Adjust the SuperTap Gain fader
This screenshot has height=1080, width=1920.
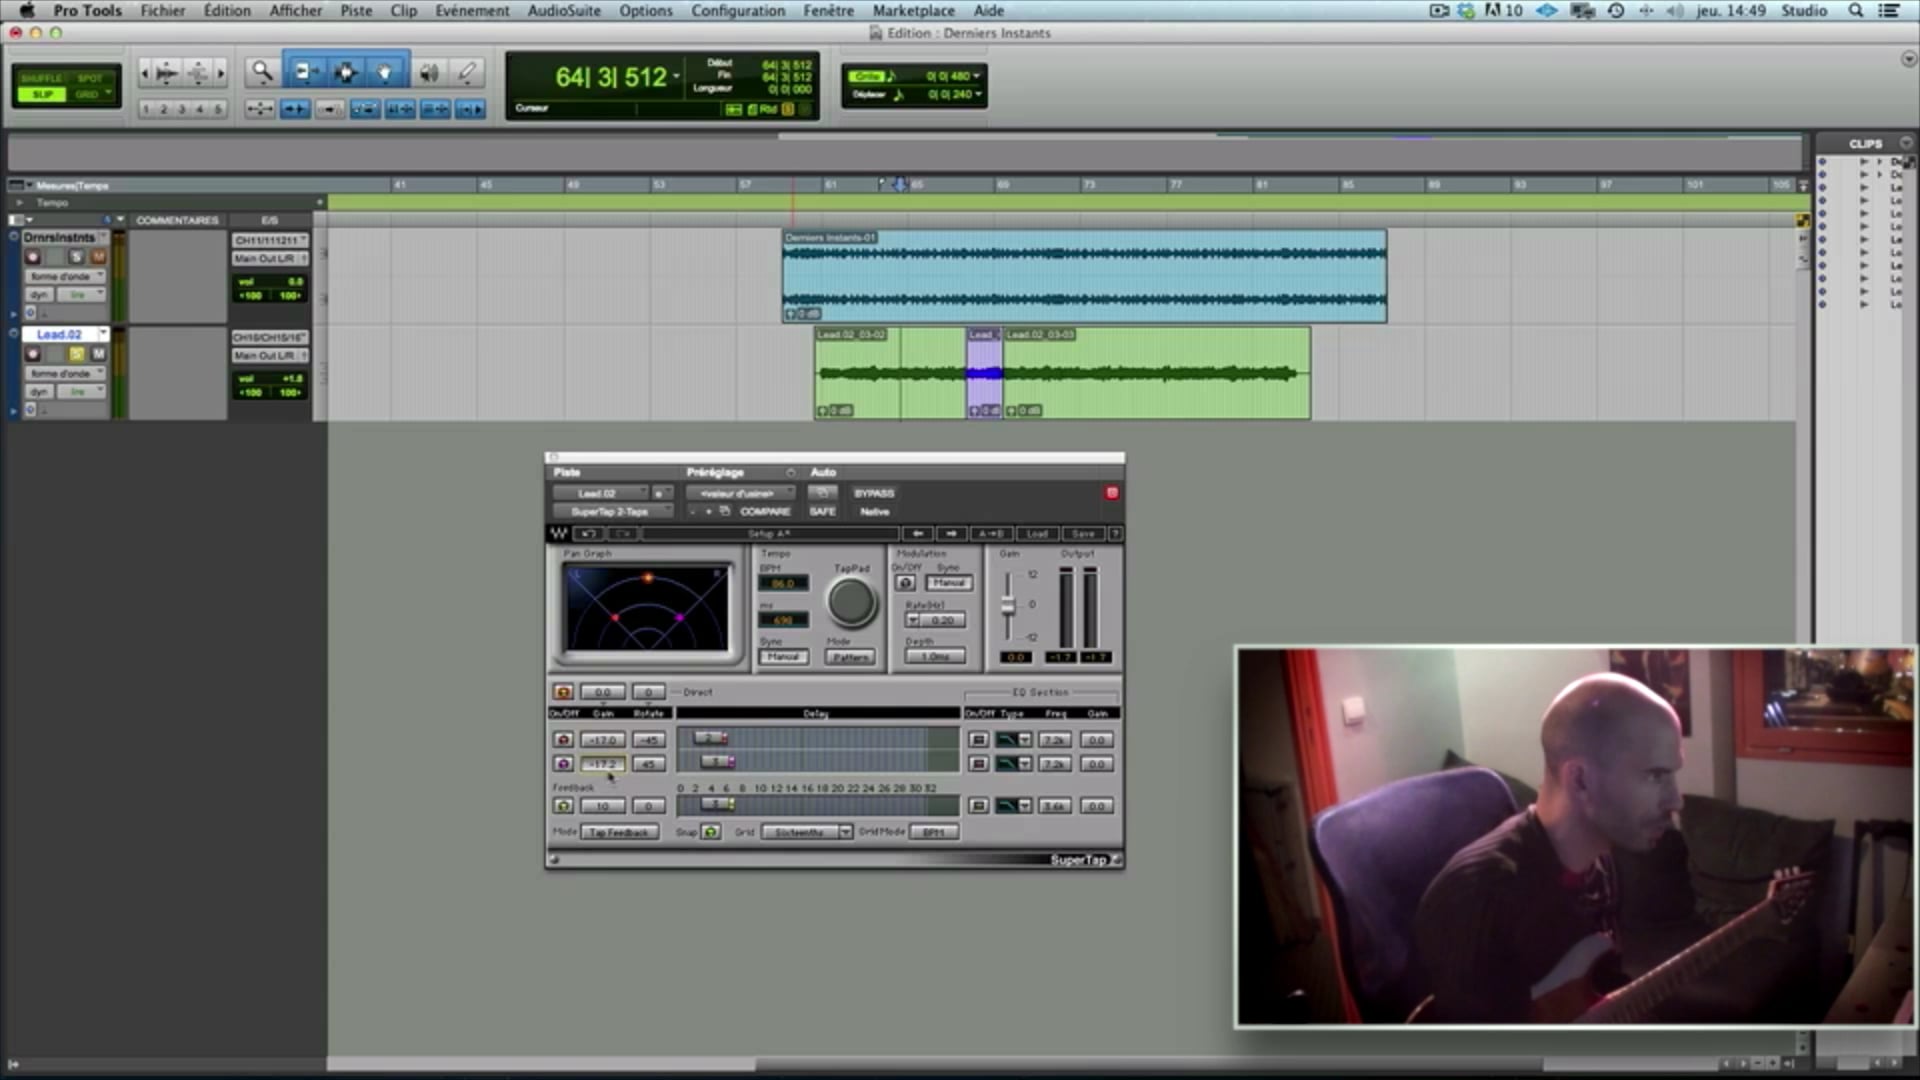pyautogui.click(x=1008, y=606)
